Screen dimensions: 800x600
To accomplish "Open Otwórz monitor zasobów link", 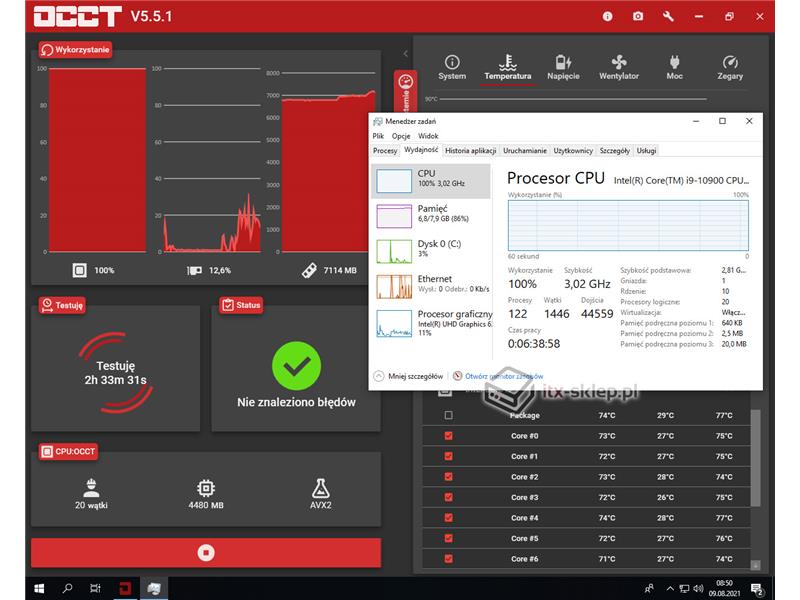I will point(504,376).
